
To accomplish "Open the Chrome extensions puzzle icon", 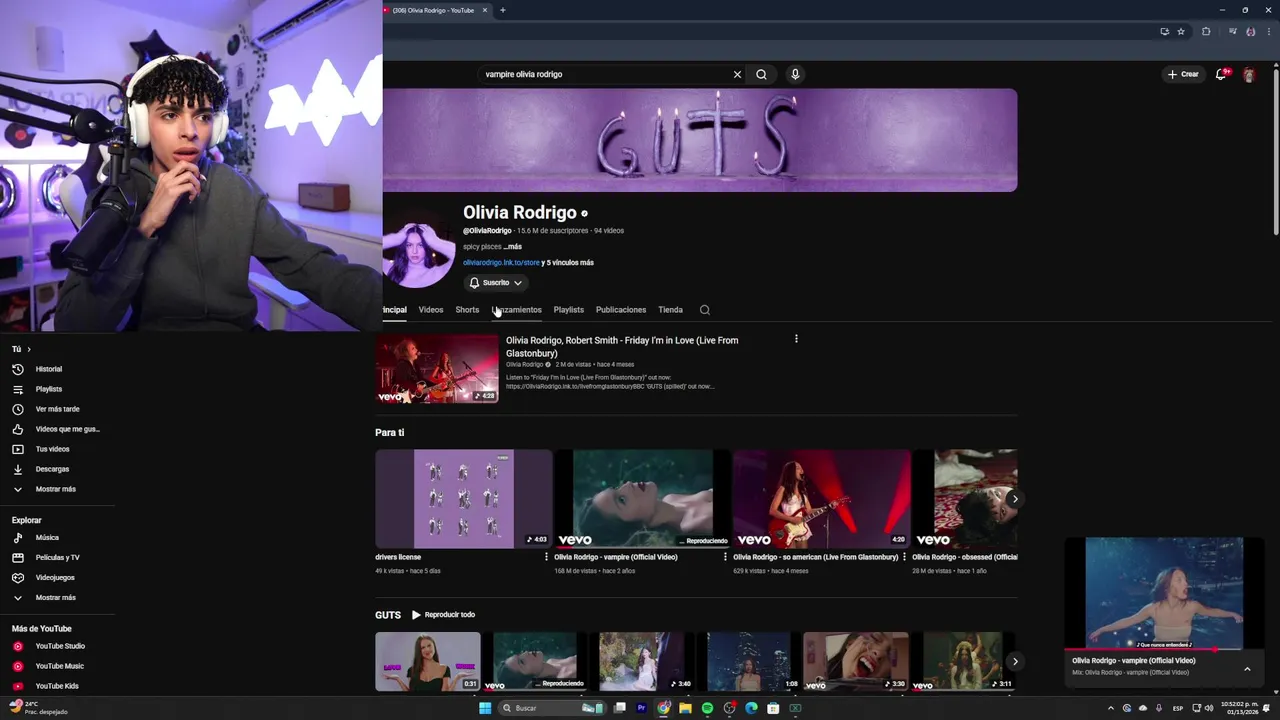I will 1206,31.
